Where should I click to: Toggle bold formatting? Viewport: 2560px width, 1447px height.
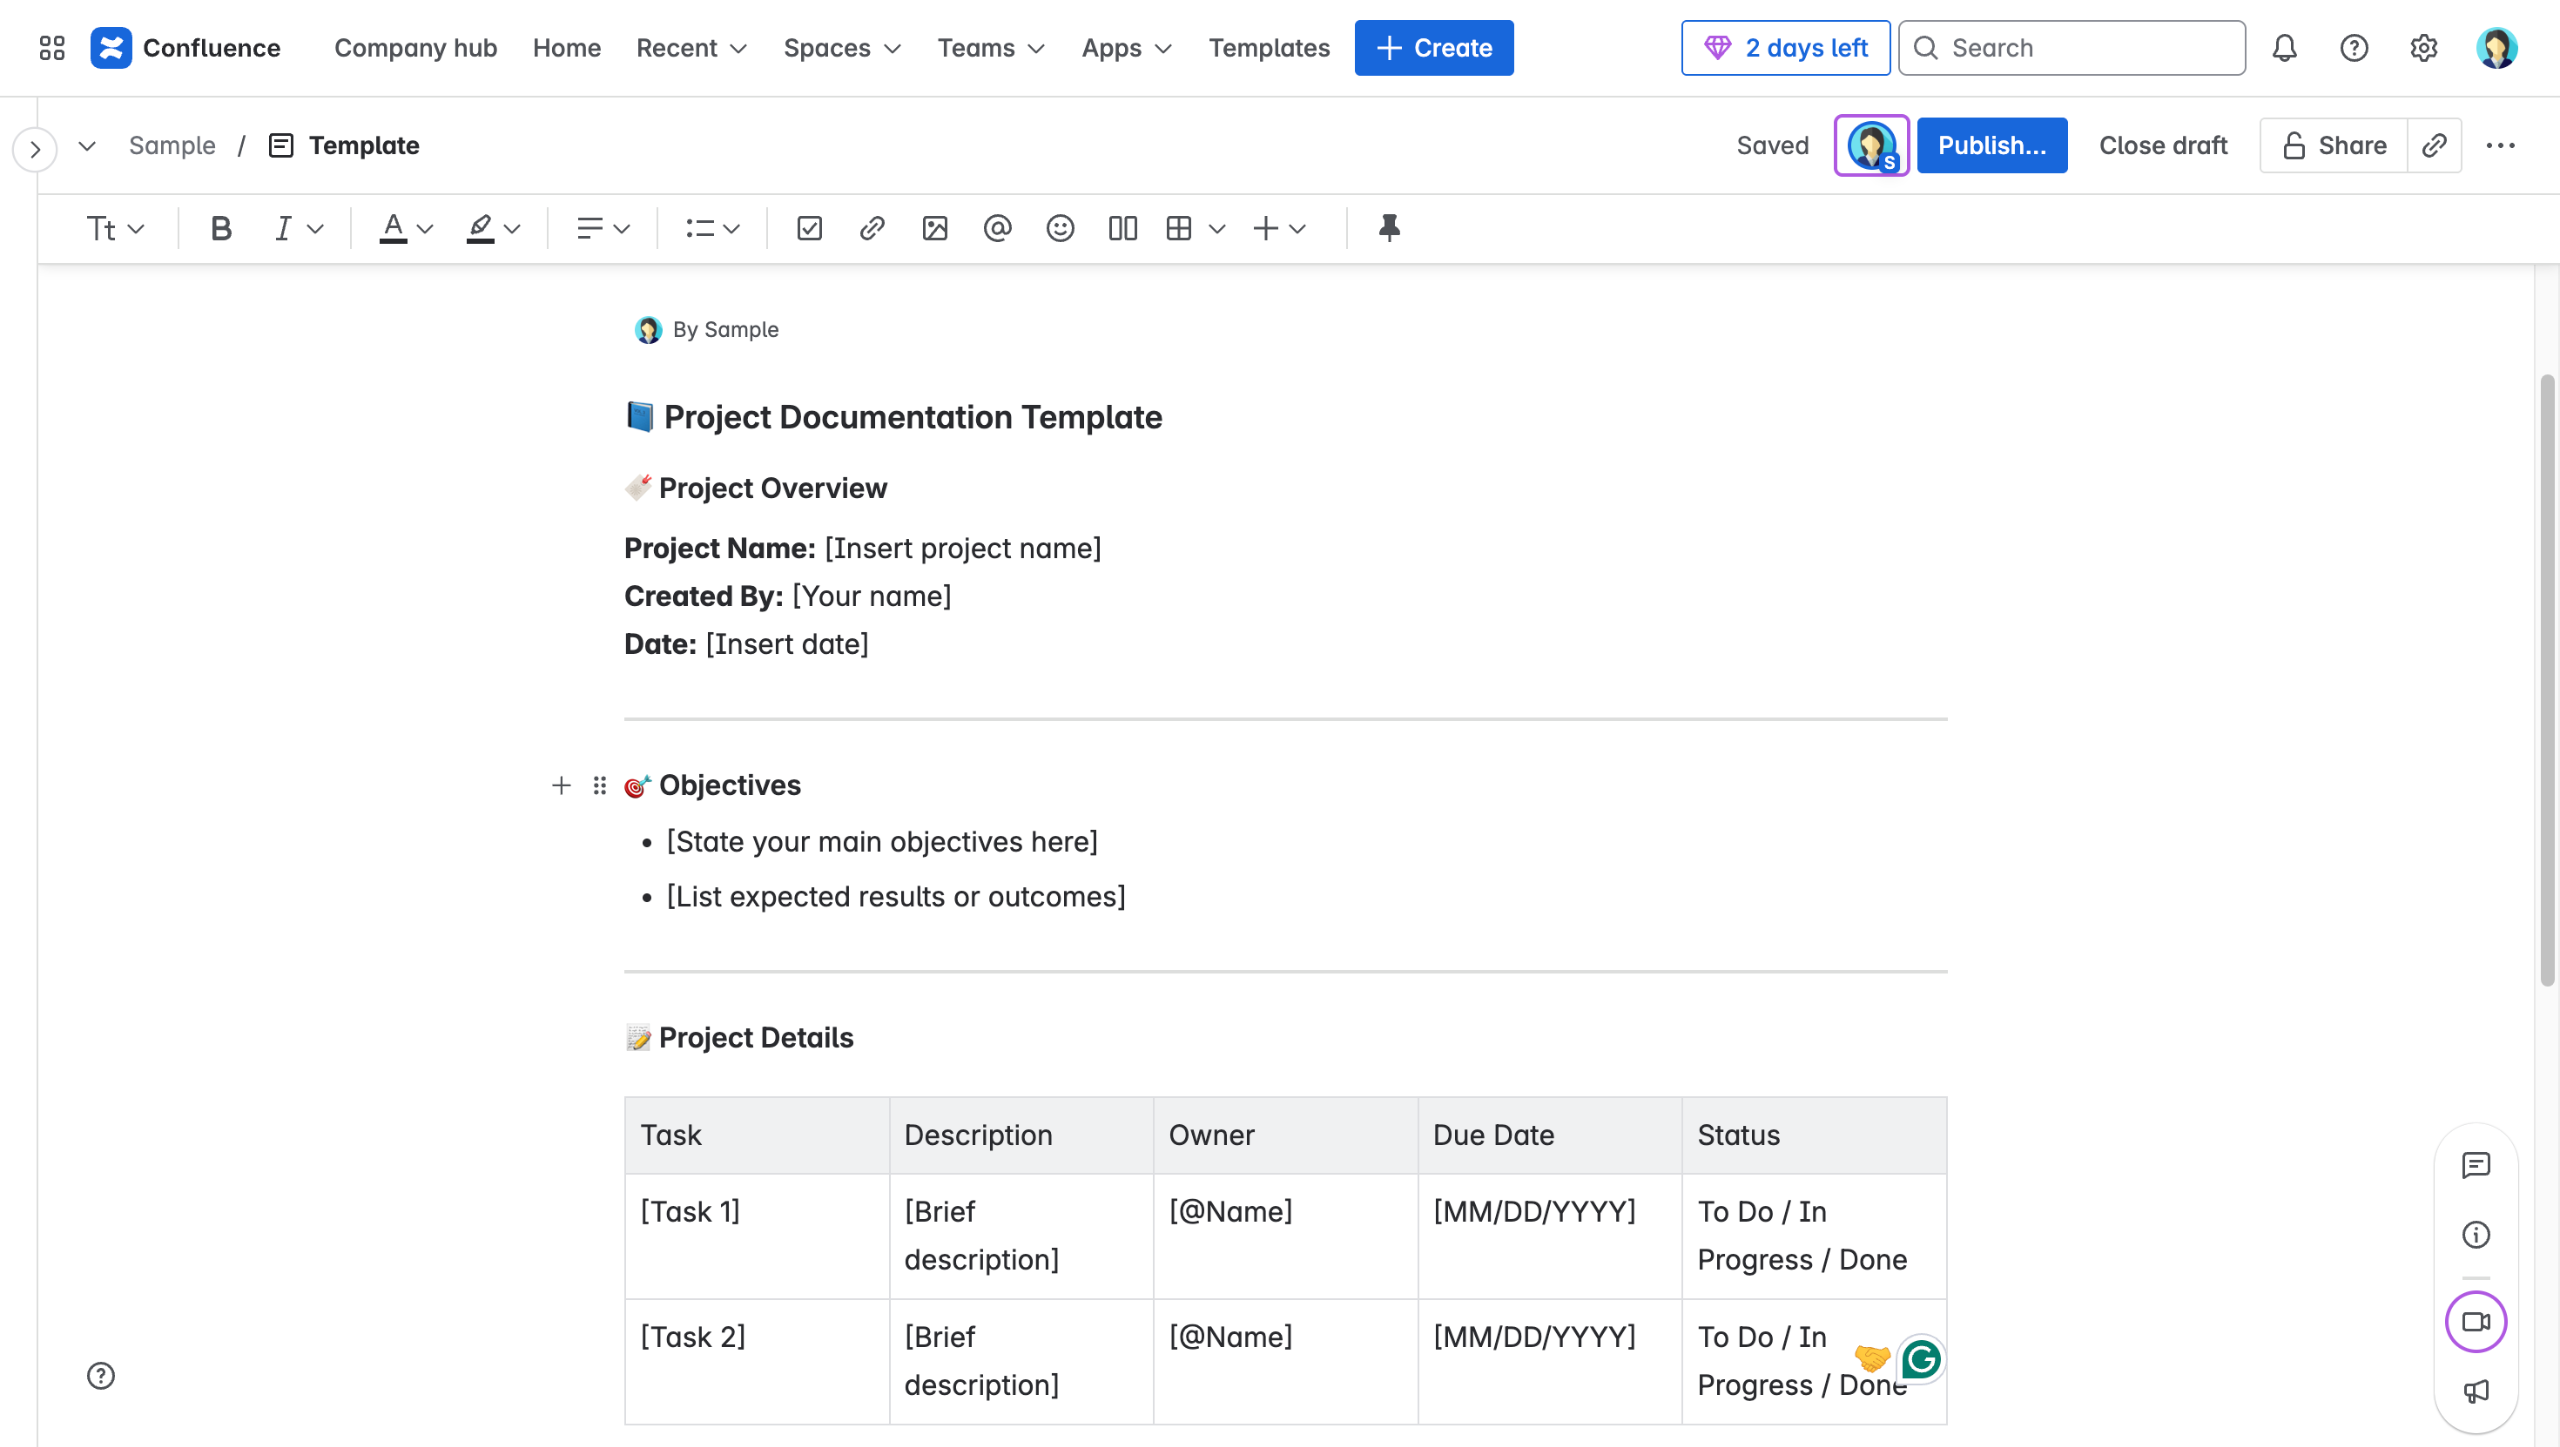[x=221, y=229]
